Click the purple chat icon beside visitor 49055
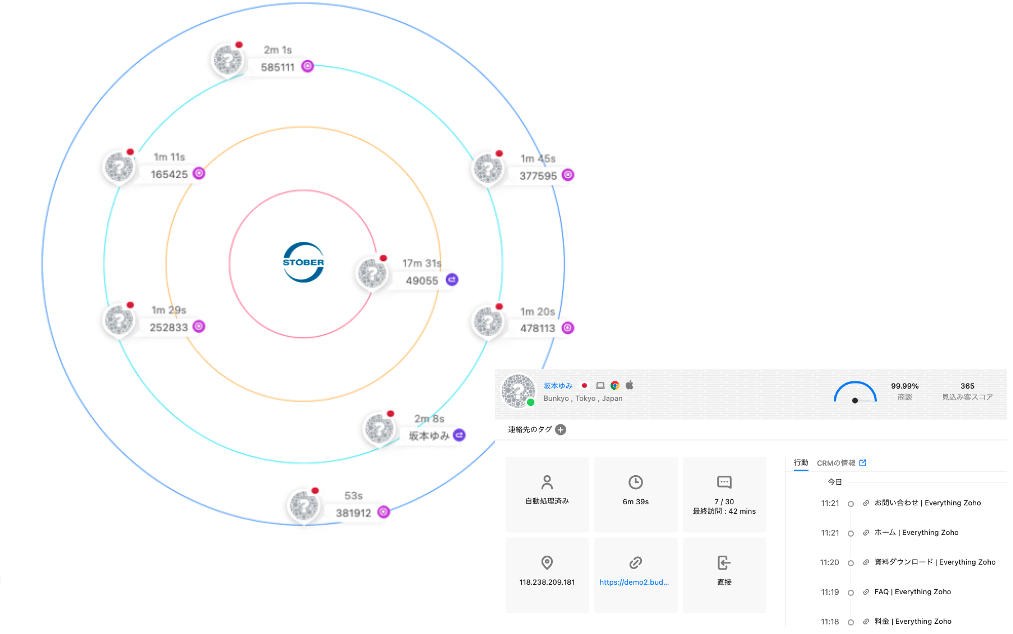Screen dimensions: 1013x634 (452, 281)
